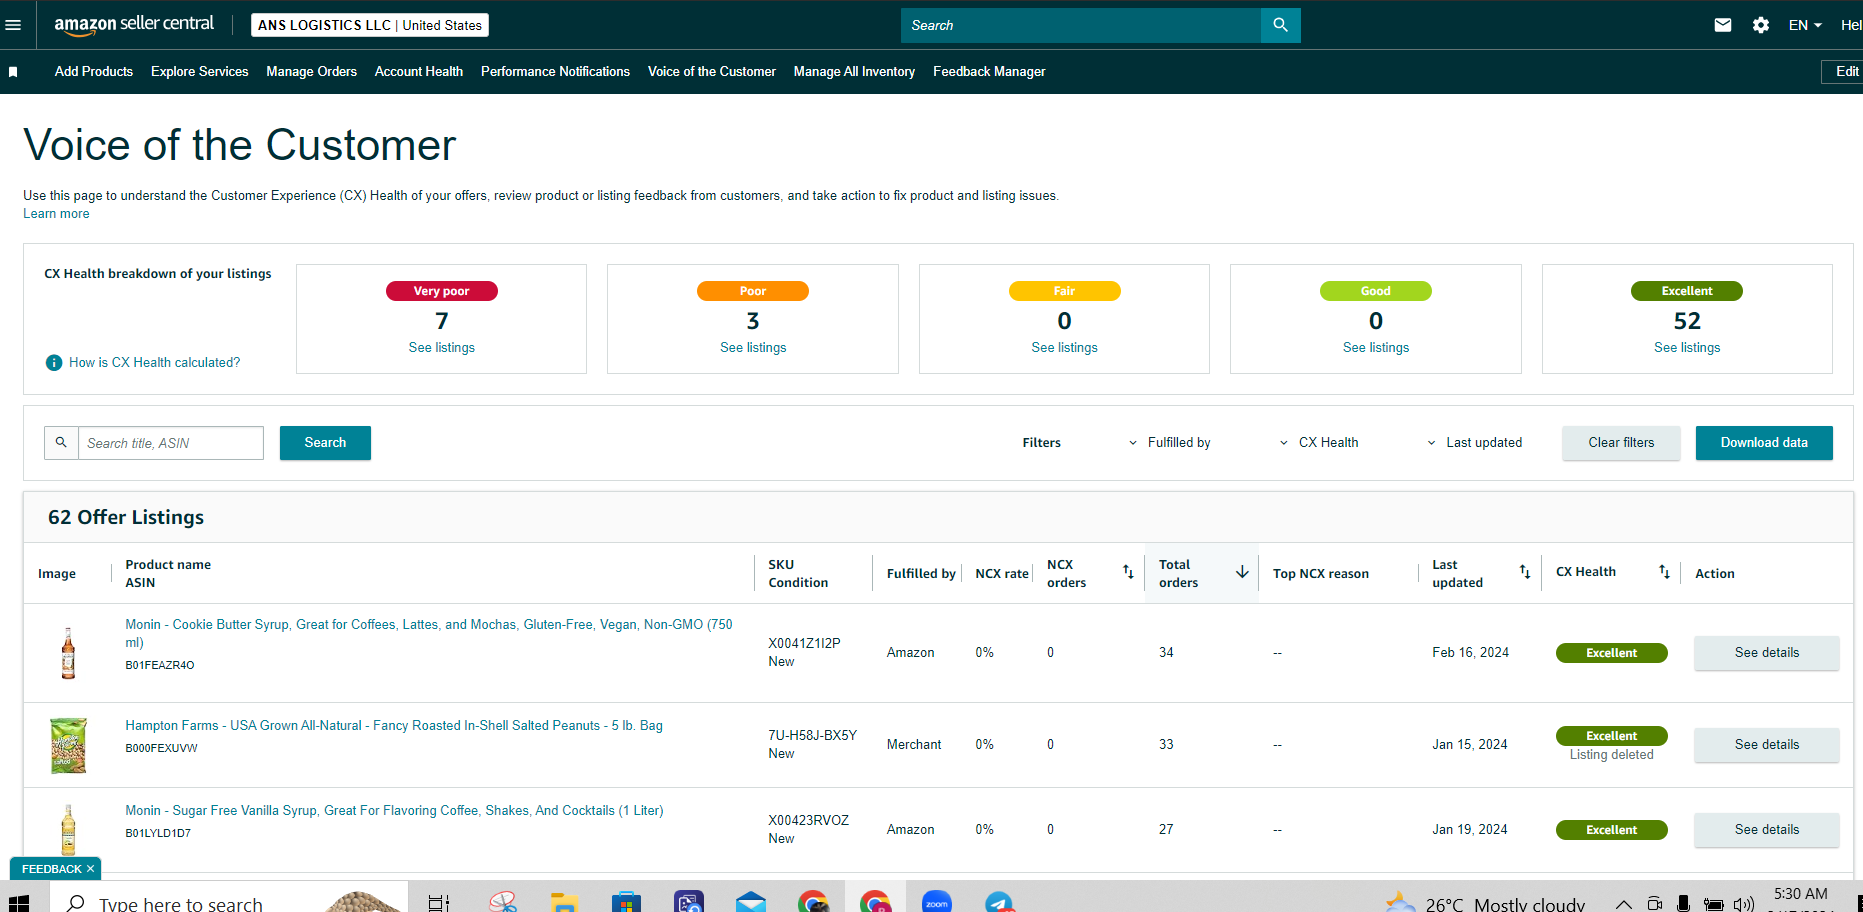Click the Cookie Butter Syrup product thumbnail
The height and width of the screenshot is (912, 1863).
(68, 653)
